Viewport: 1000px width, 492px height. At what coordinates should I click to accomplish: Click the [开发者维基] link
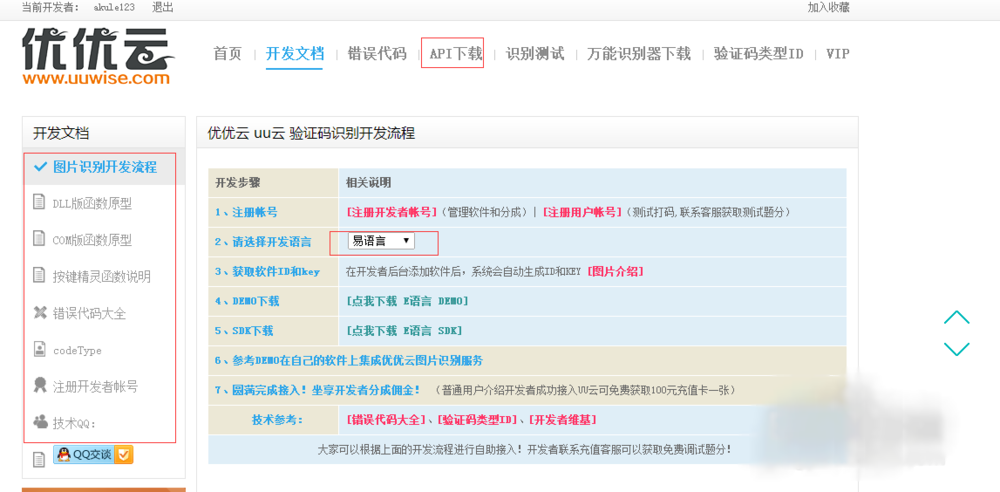coord(564,420)
